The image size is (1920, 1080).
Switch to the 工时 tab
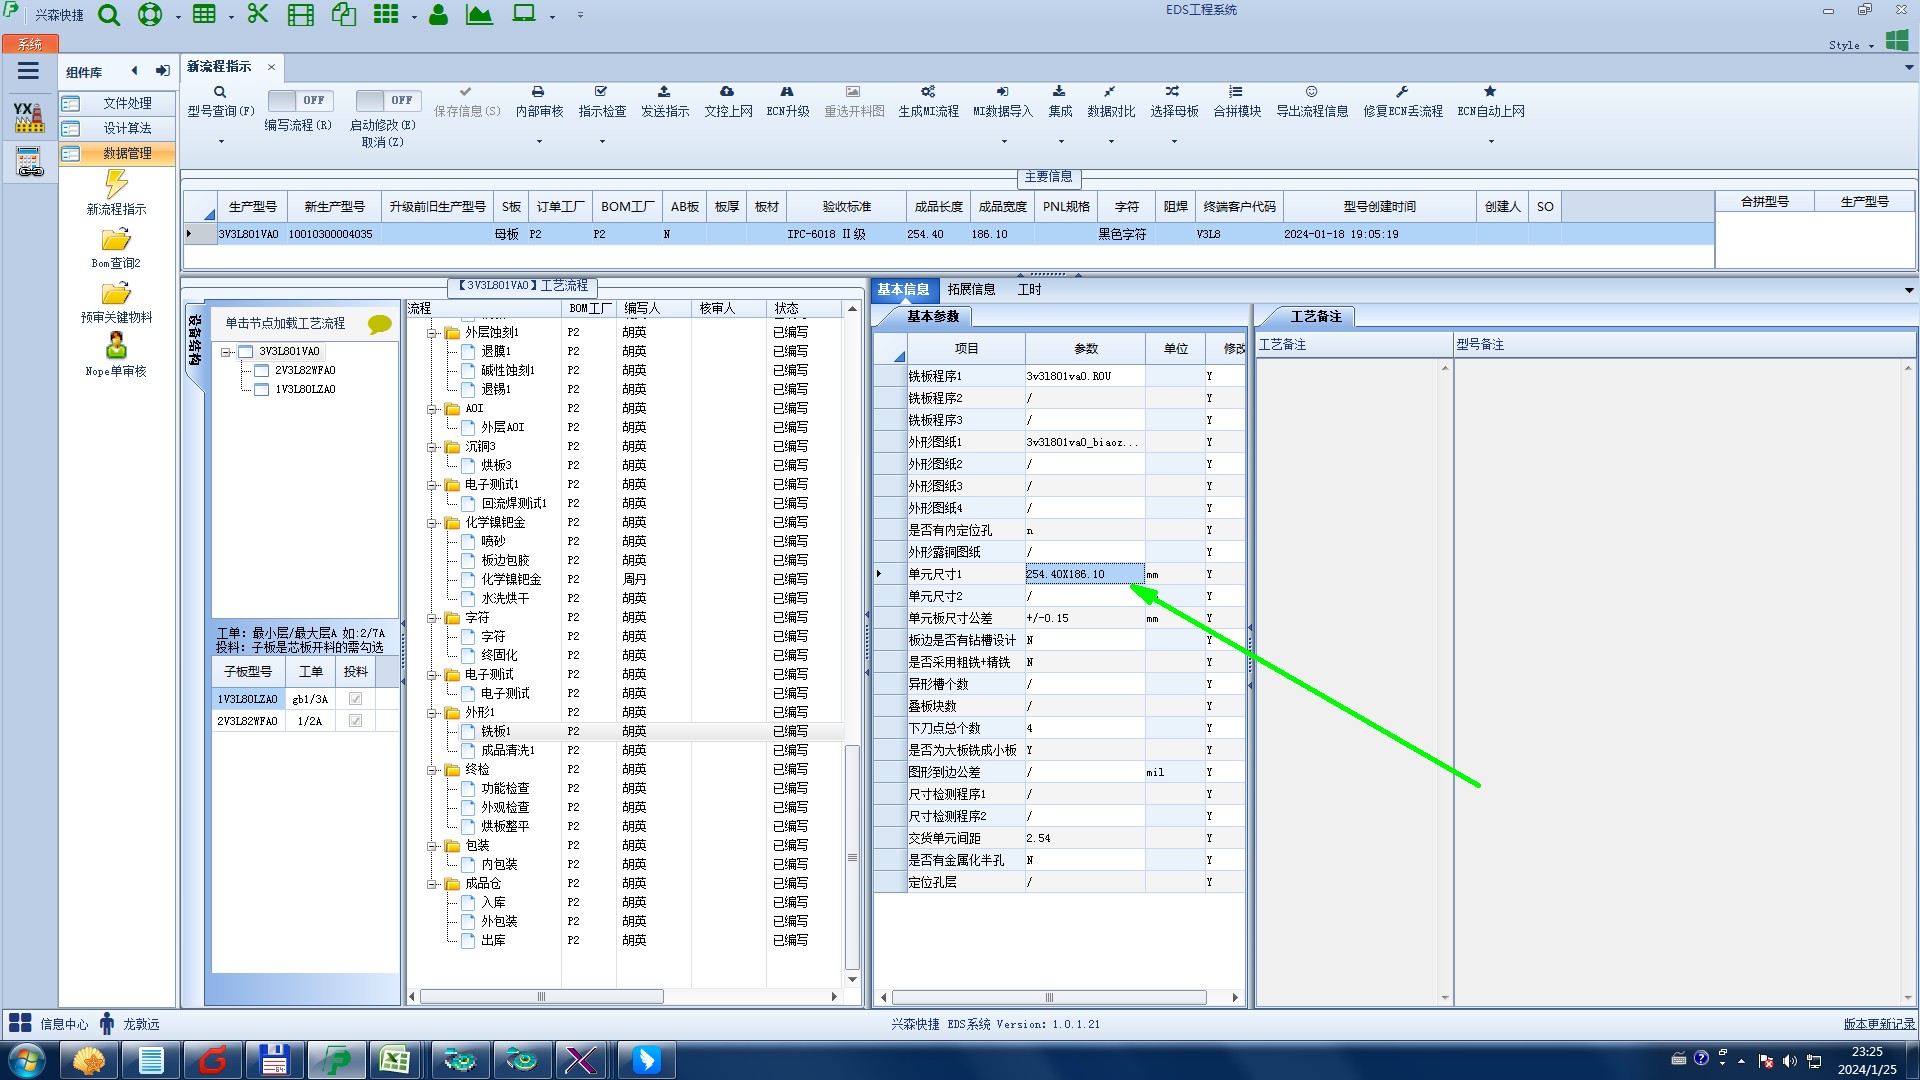tap(1029, 289)
